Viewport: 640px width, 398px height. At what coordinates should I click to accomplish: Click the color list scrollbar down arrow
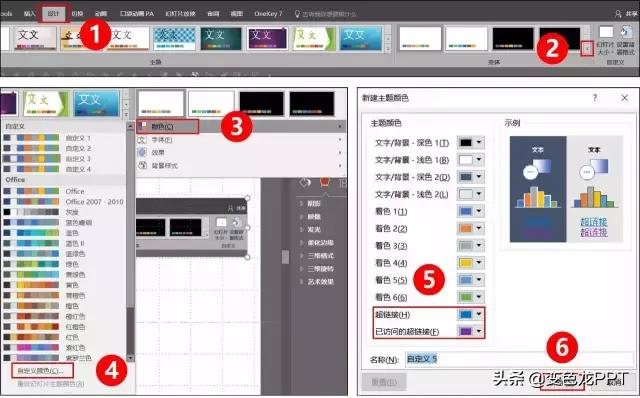click(130, 358)
